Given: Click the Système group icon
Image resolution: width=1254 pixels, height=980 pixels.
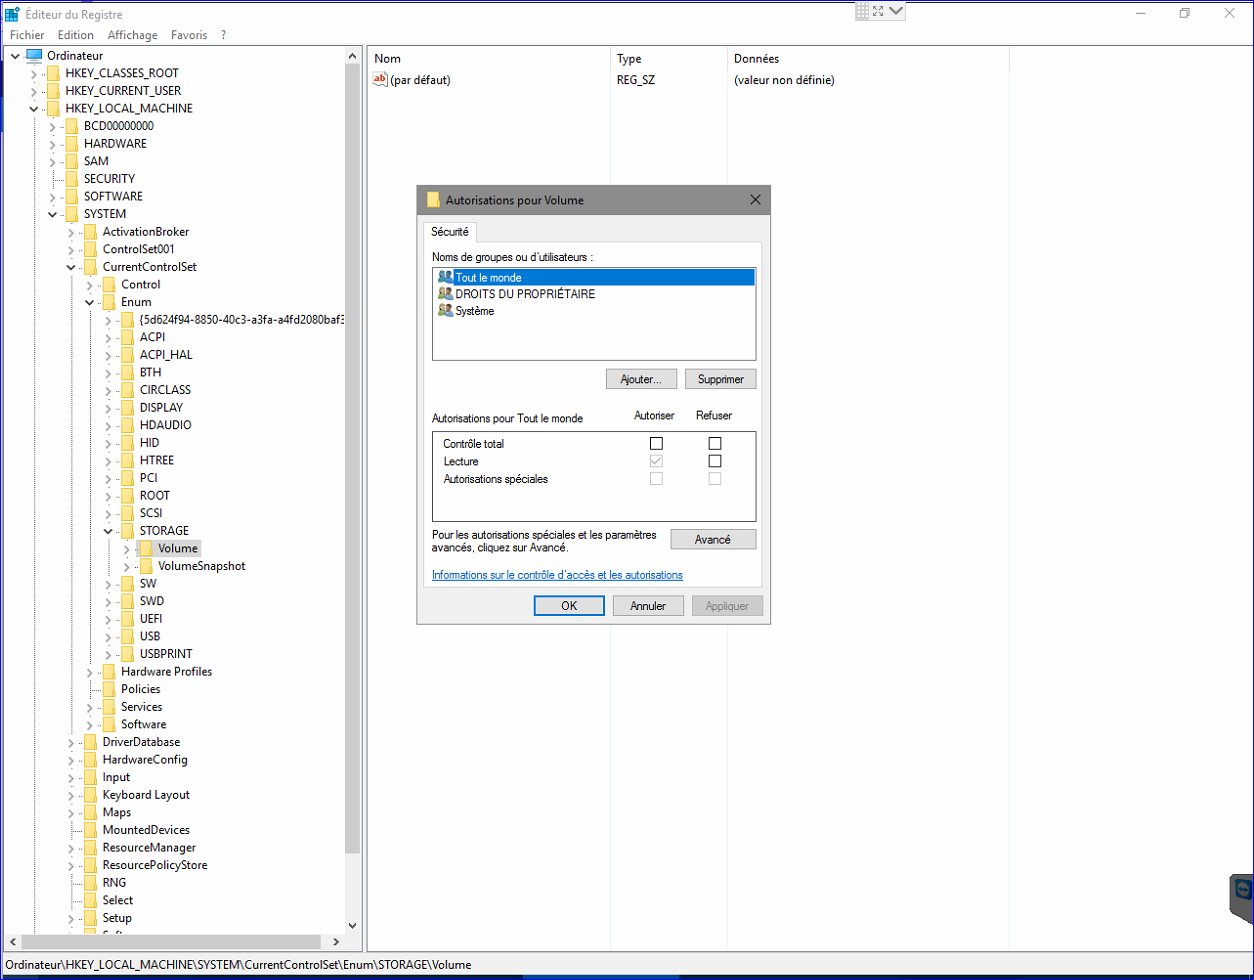Looking at the screenshot, I should coord(445,311).
